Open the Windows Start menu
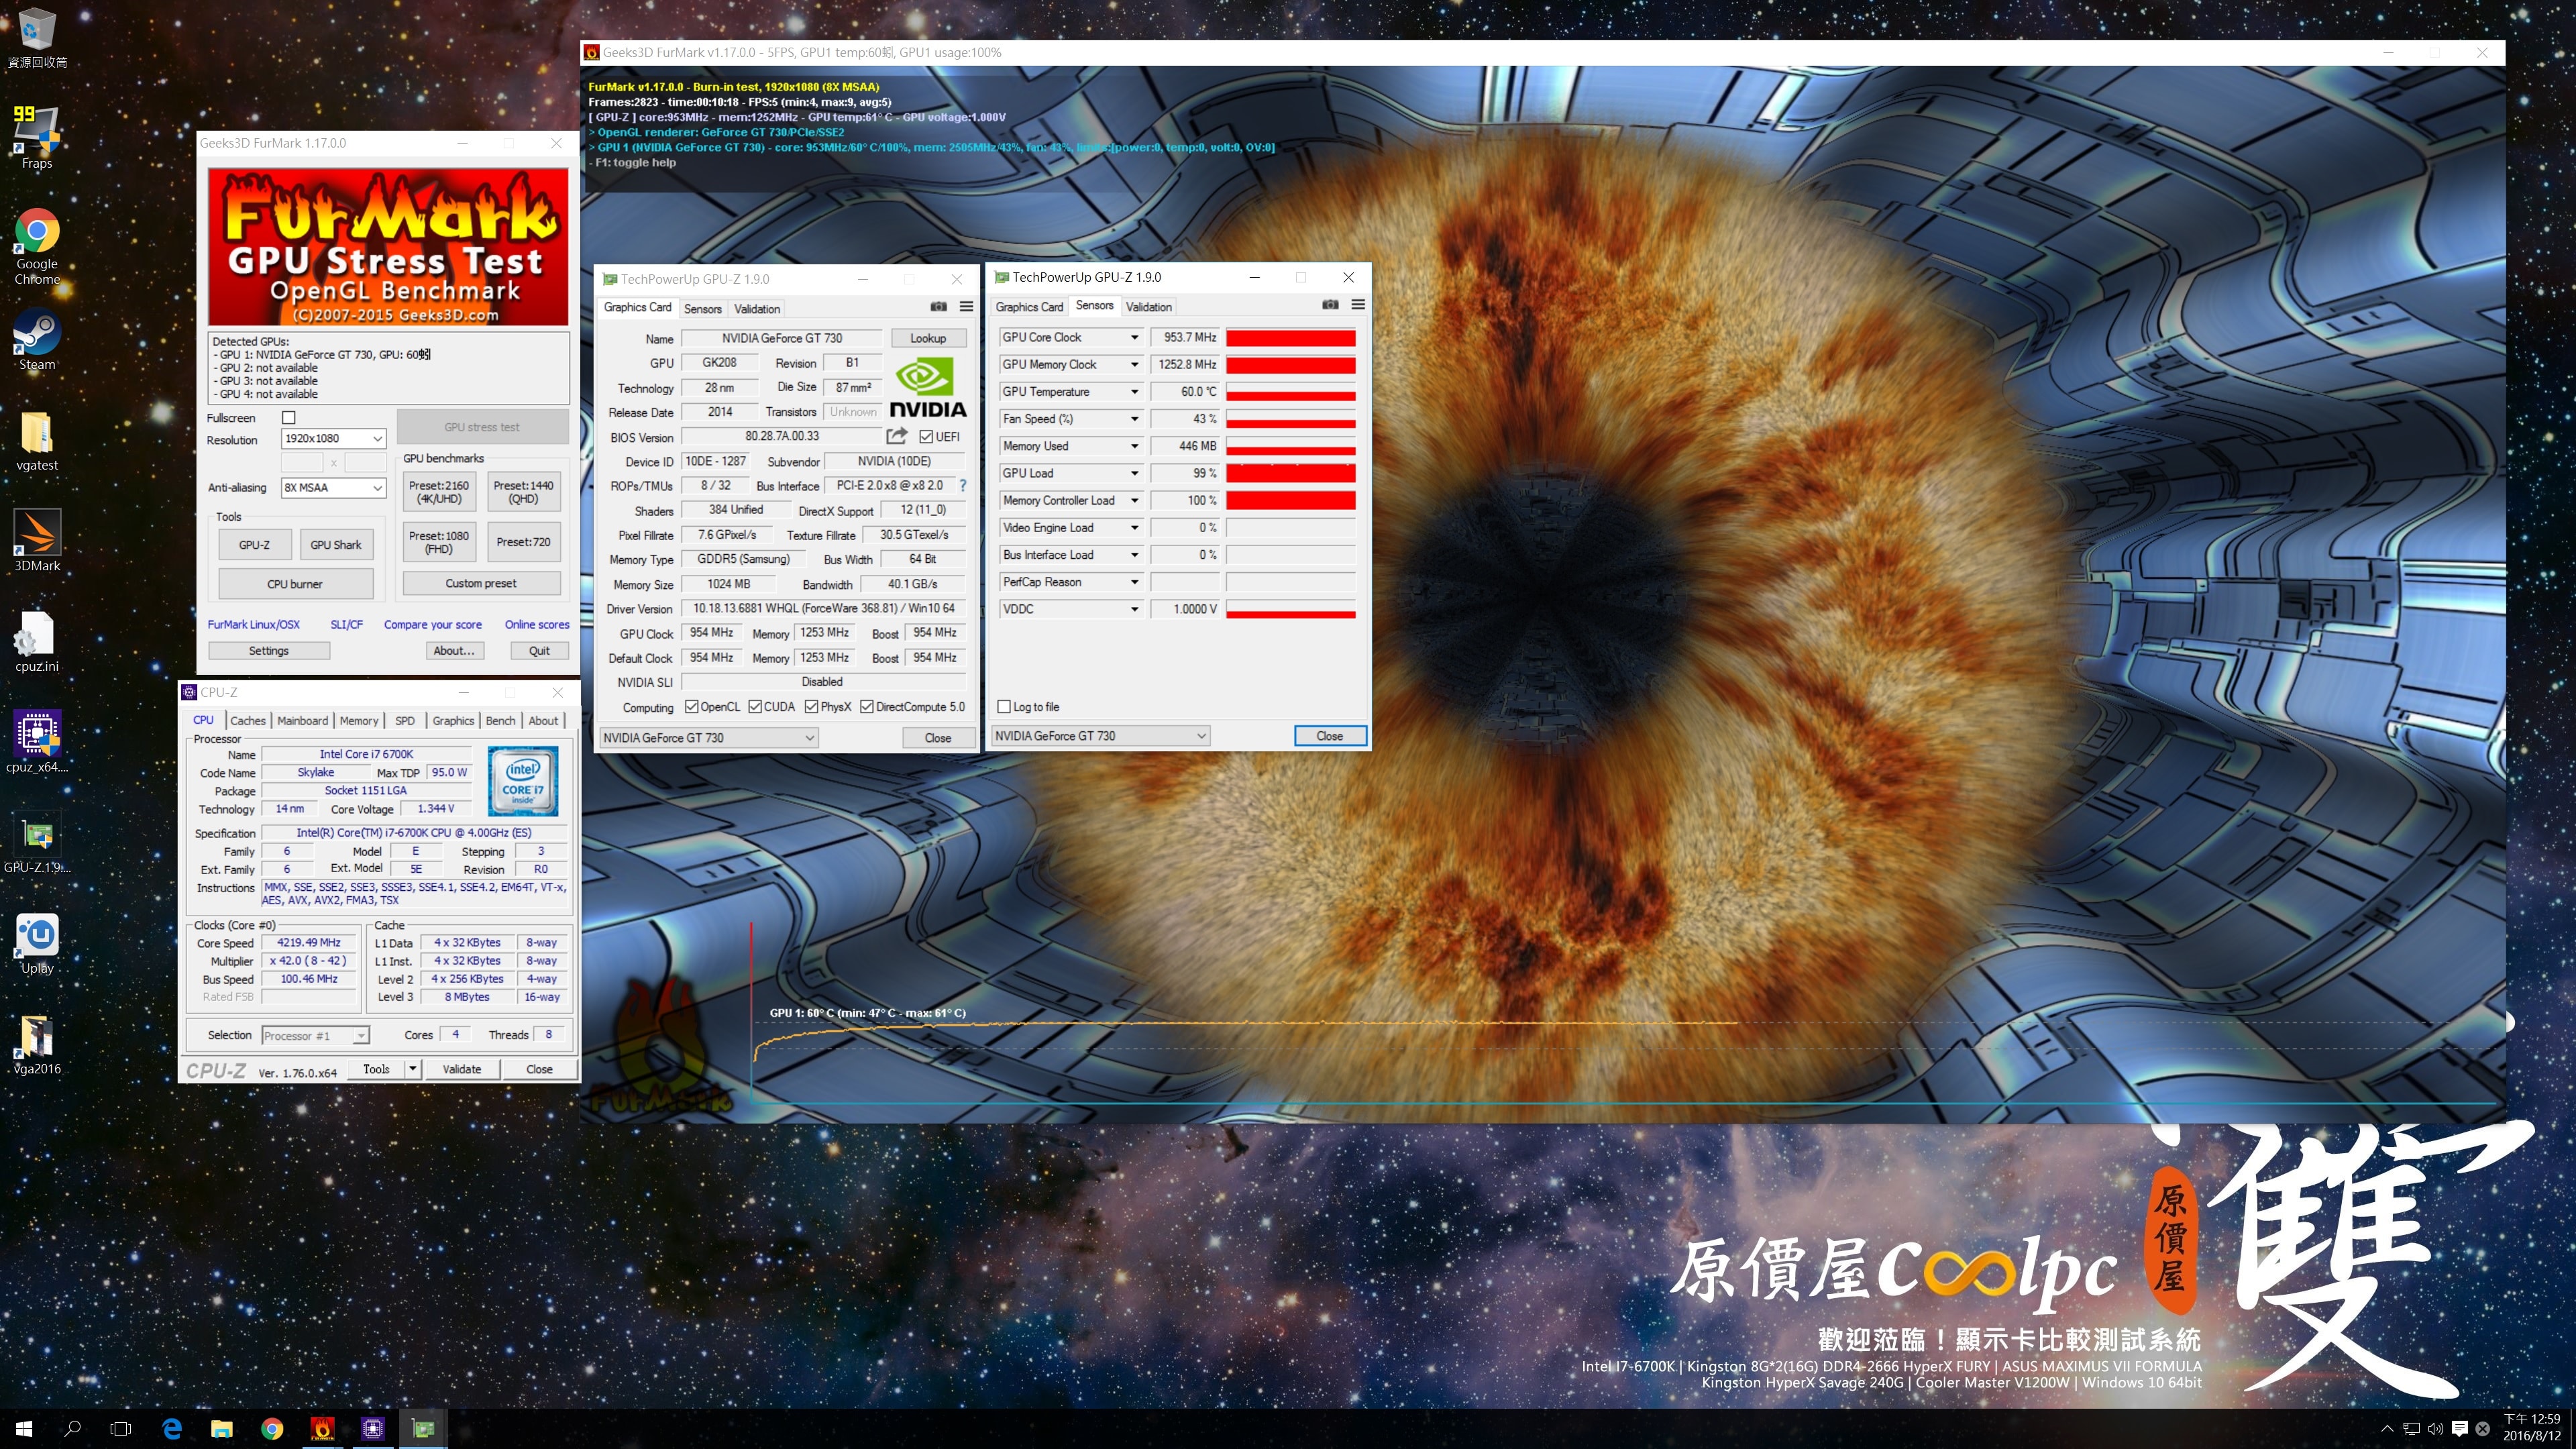Image resolution: width=2576 pixels, height=1449 pixels. [x=24, y=1428]
